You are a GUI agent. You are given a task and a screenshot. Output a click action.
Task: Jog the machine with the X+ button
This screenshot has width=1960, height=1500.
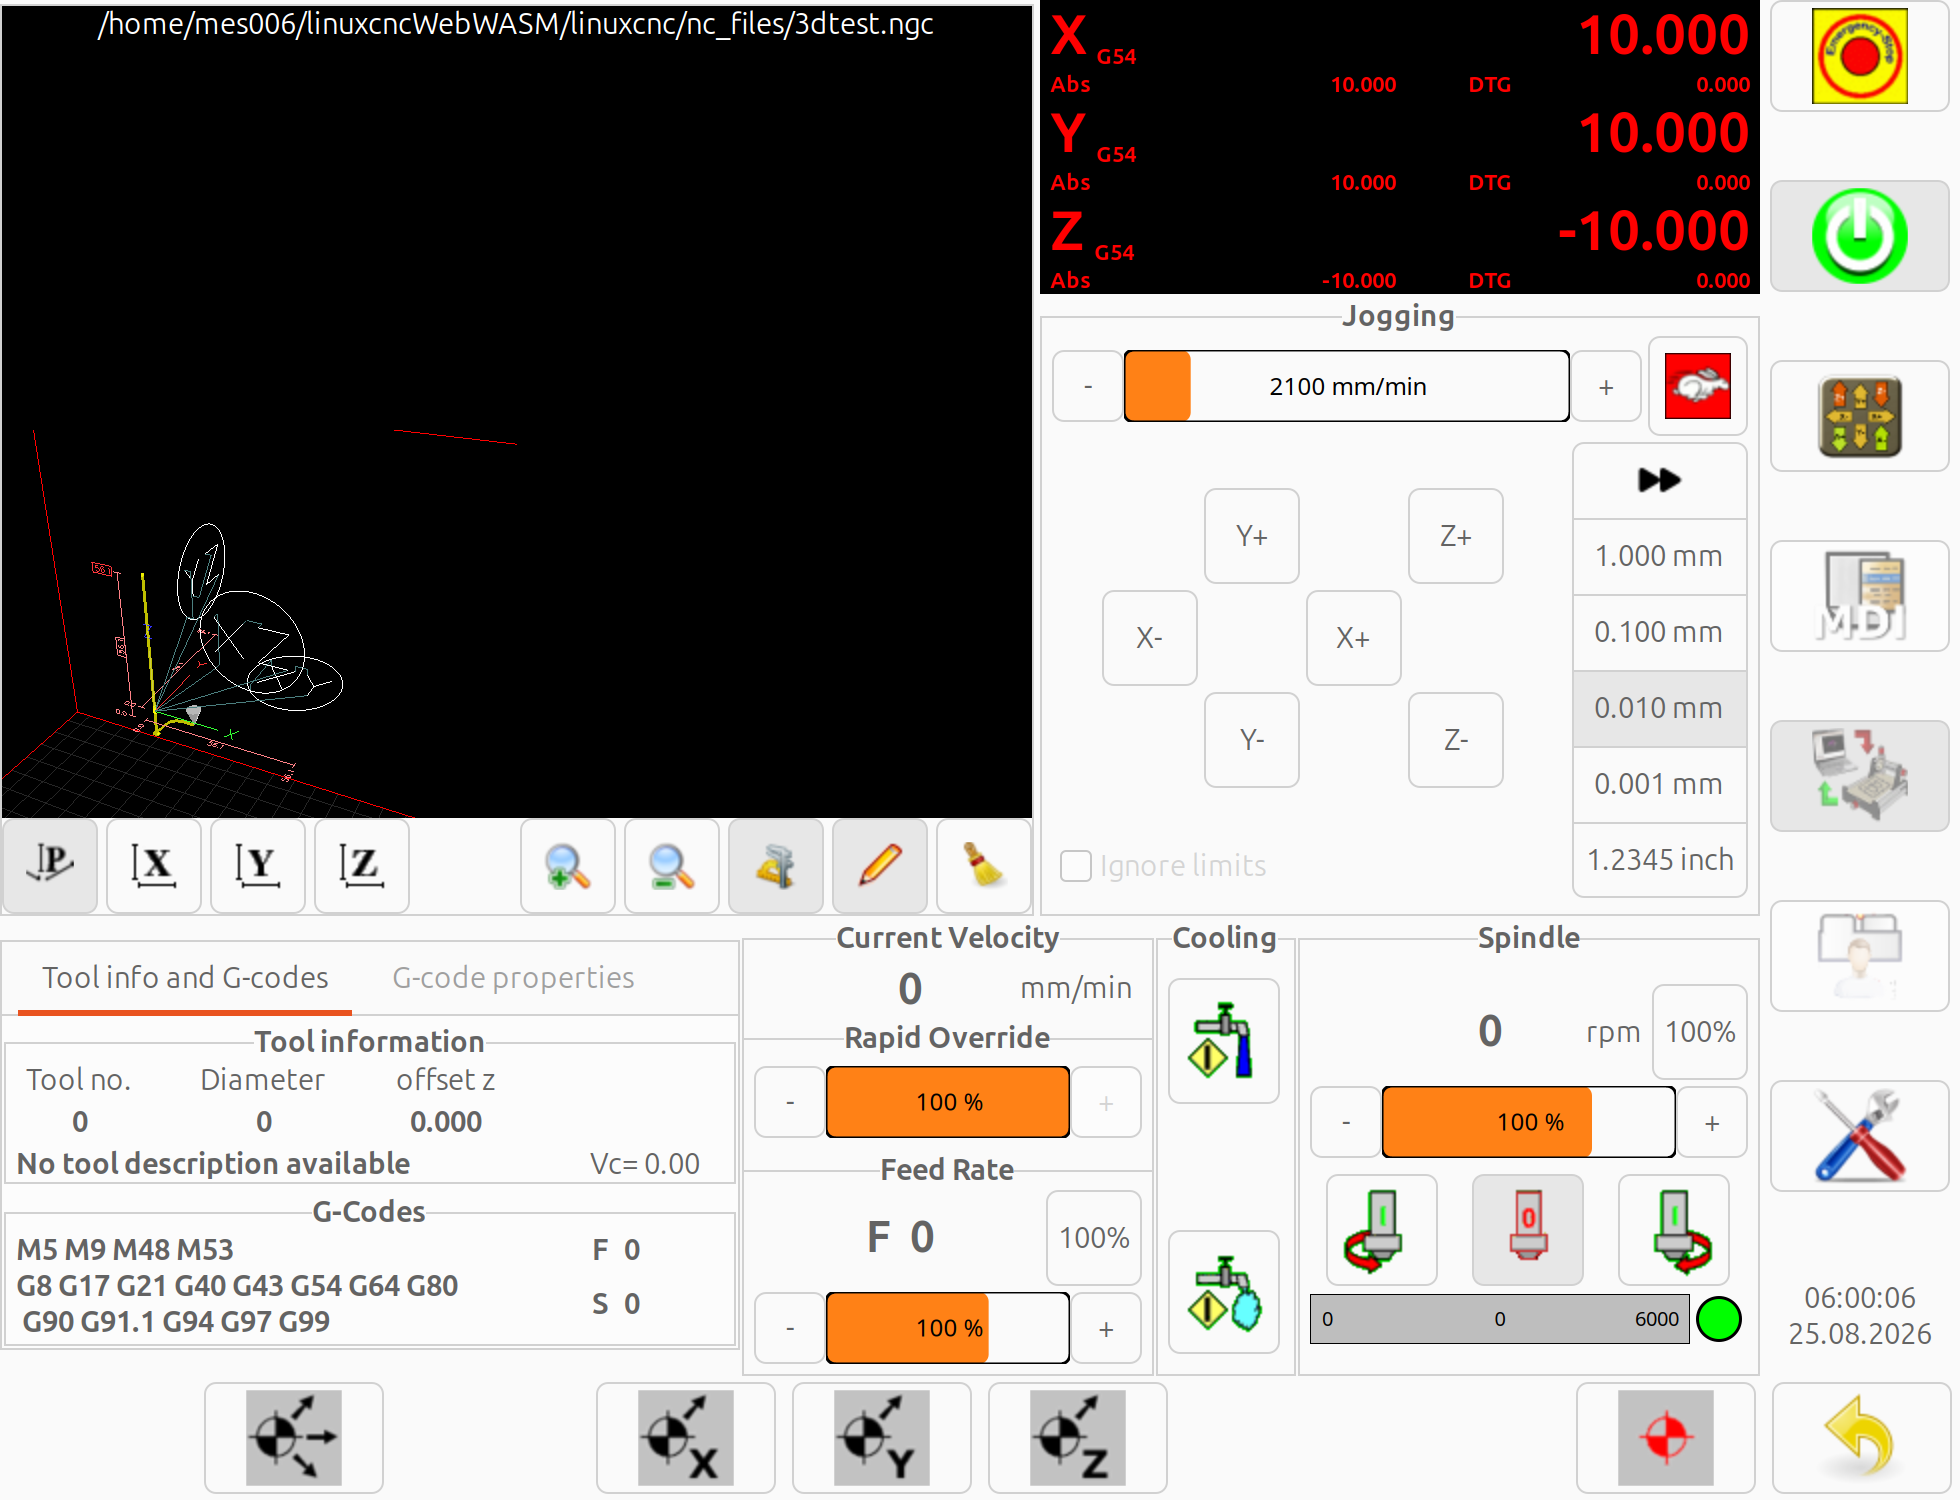coord(1354,638)
